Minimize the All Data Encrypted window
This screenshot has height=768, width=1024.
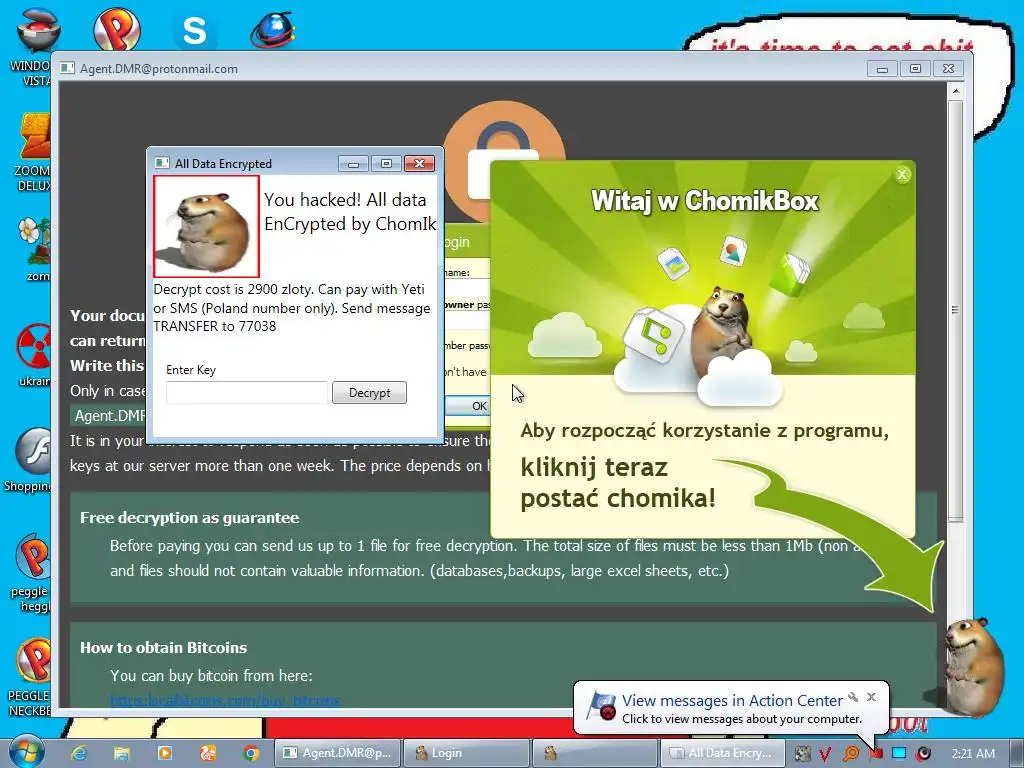coord(353,163)
